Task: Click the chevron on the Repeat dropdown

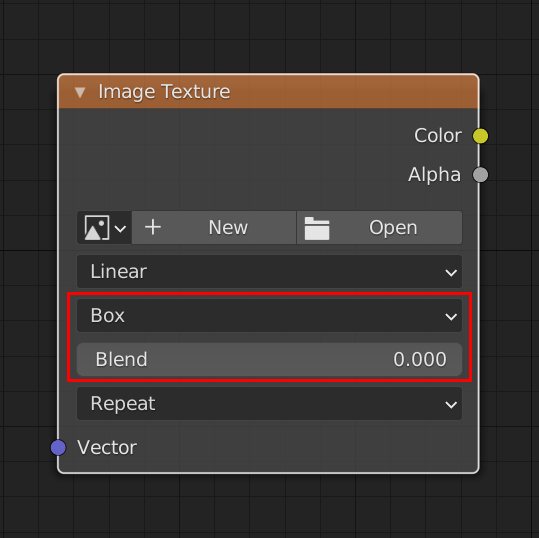Action: (x=451, y=405)
